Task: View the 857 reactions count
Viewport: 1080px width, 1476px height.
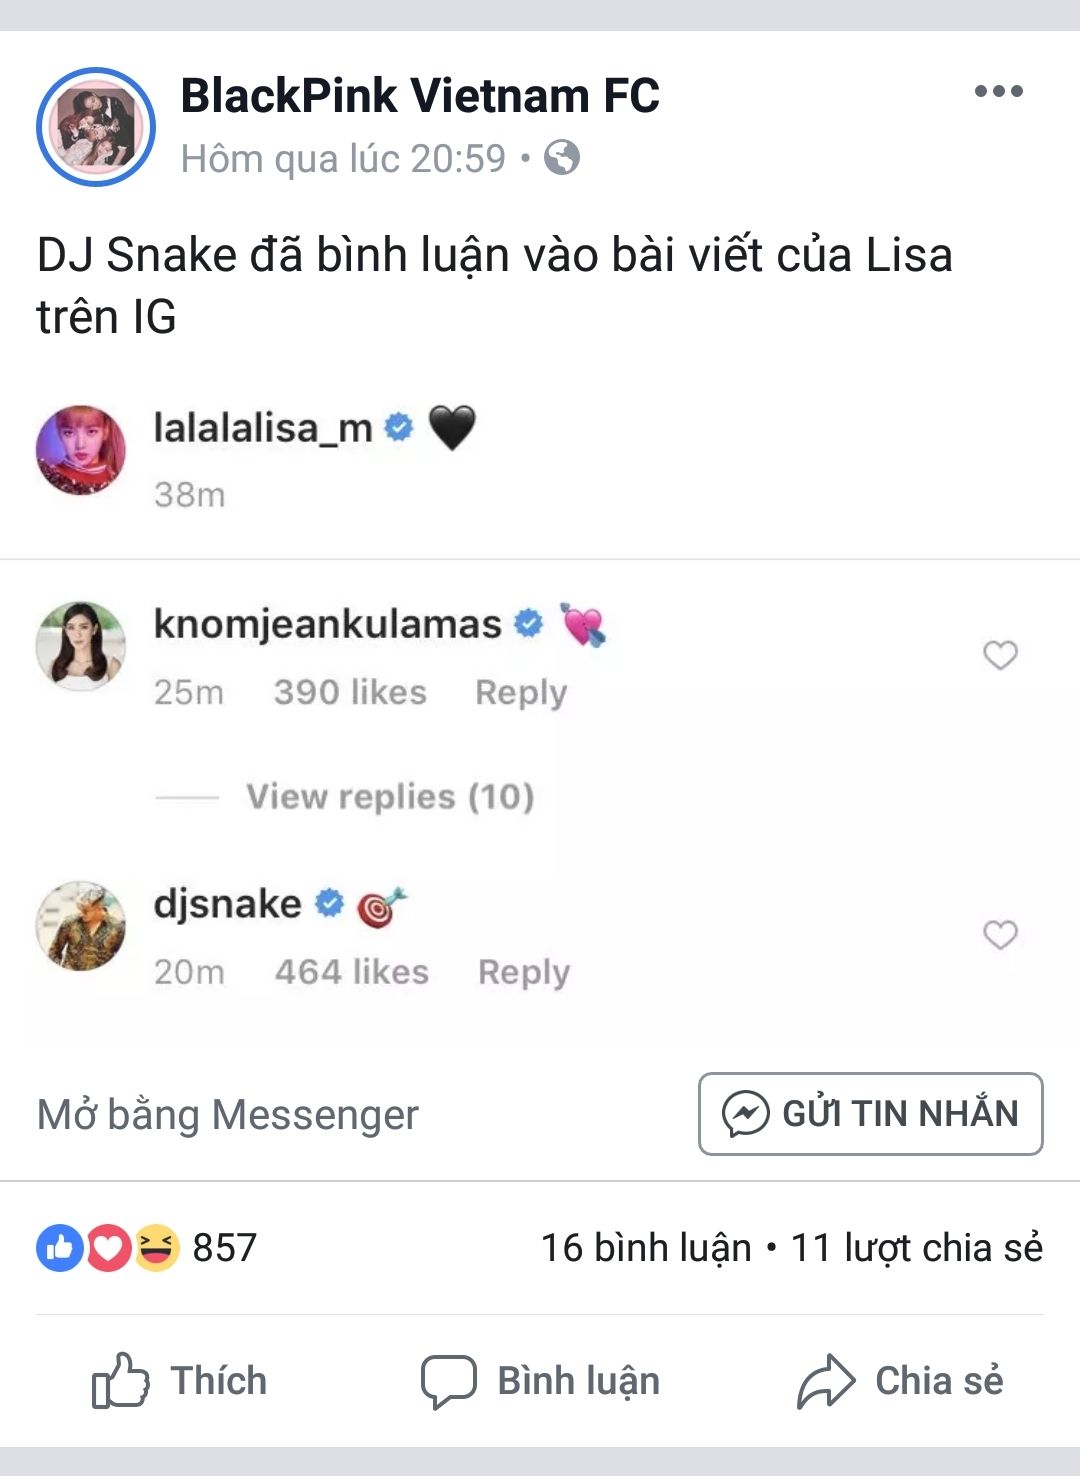Action: click(x=225, y=1248)
